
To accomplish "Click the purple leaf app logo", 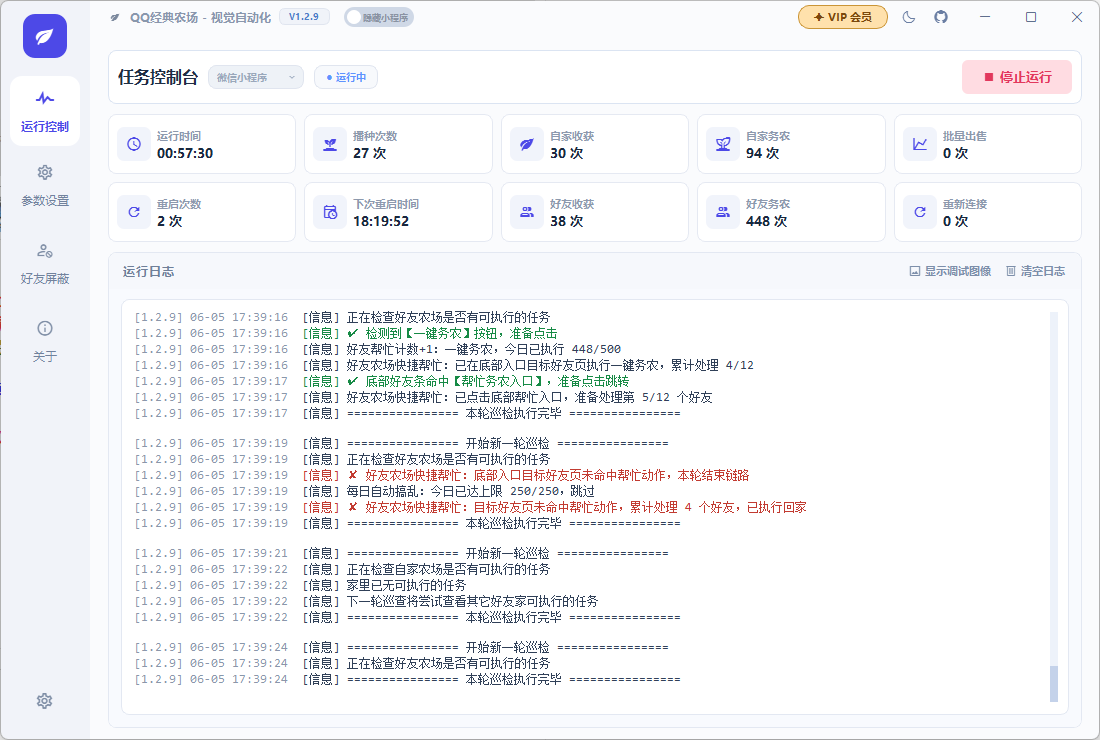I will (x=45, y=36).
